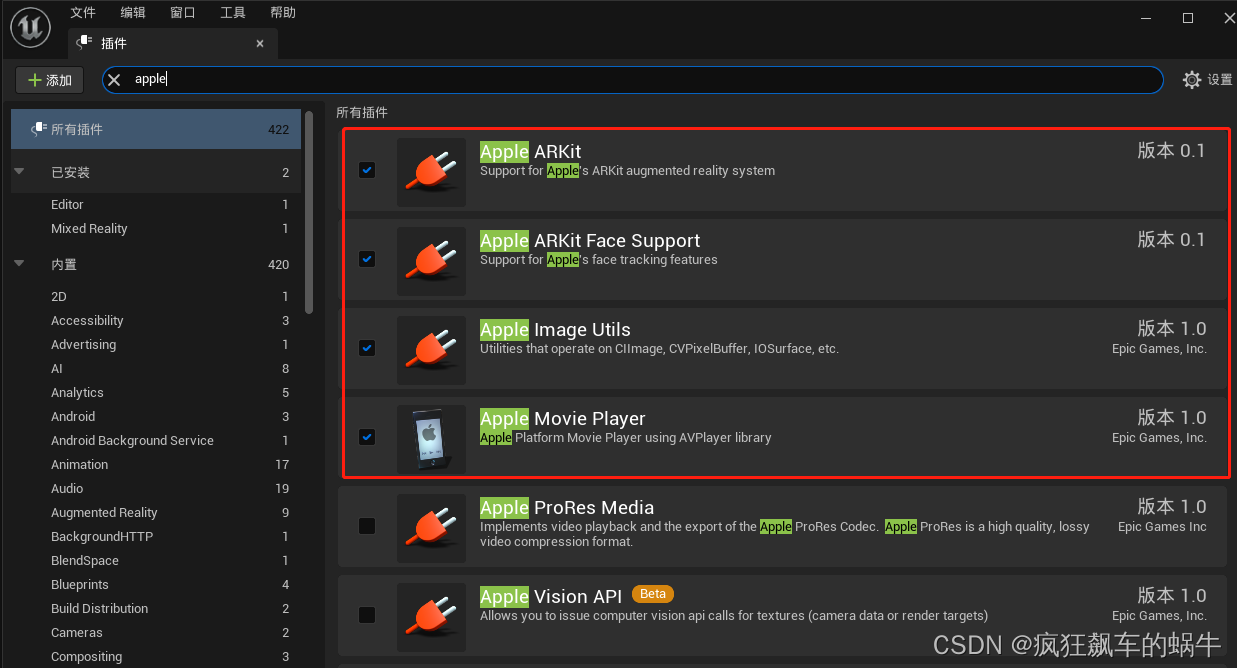The image size is (1237, 668).
Task: Click the Apple Vision API title
Action: pos(551,597)
